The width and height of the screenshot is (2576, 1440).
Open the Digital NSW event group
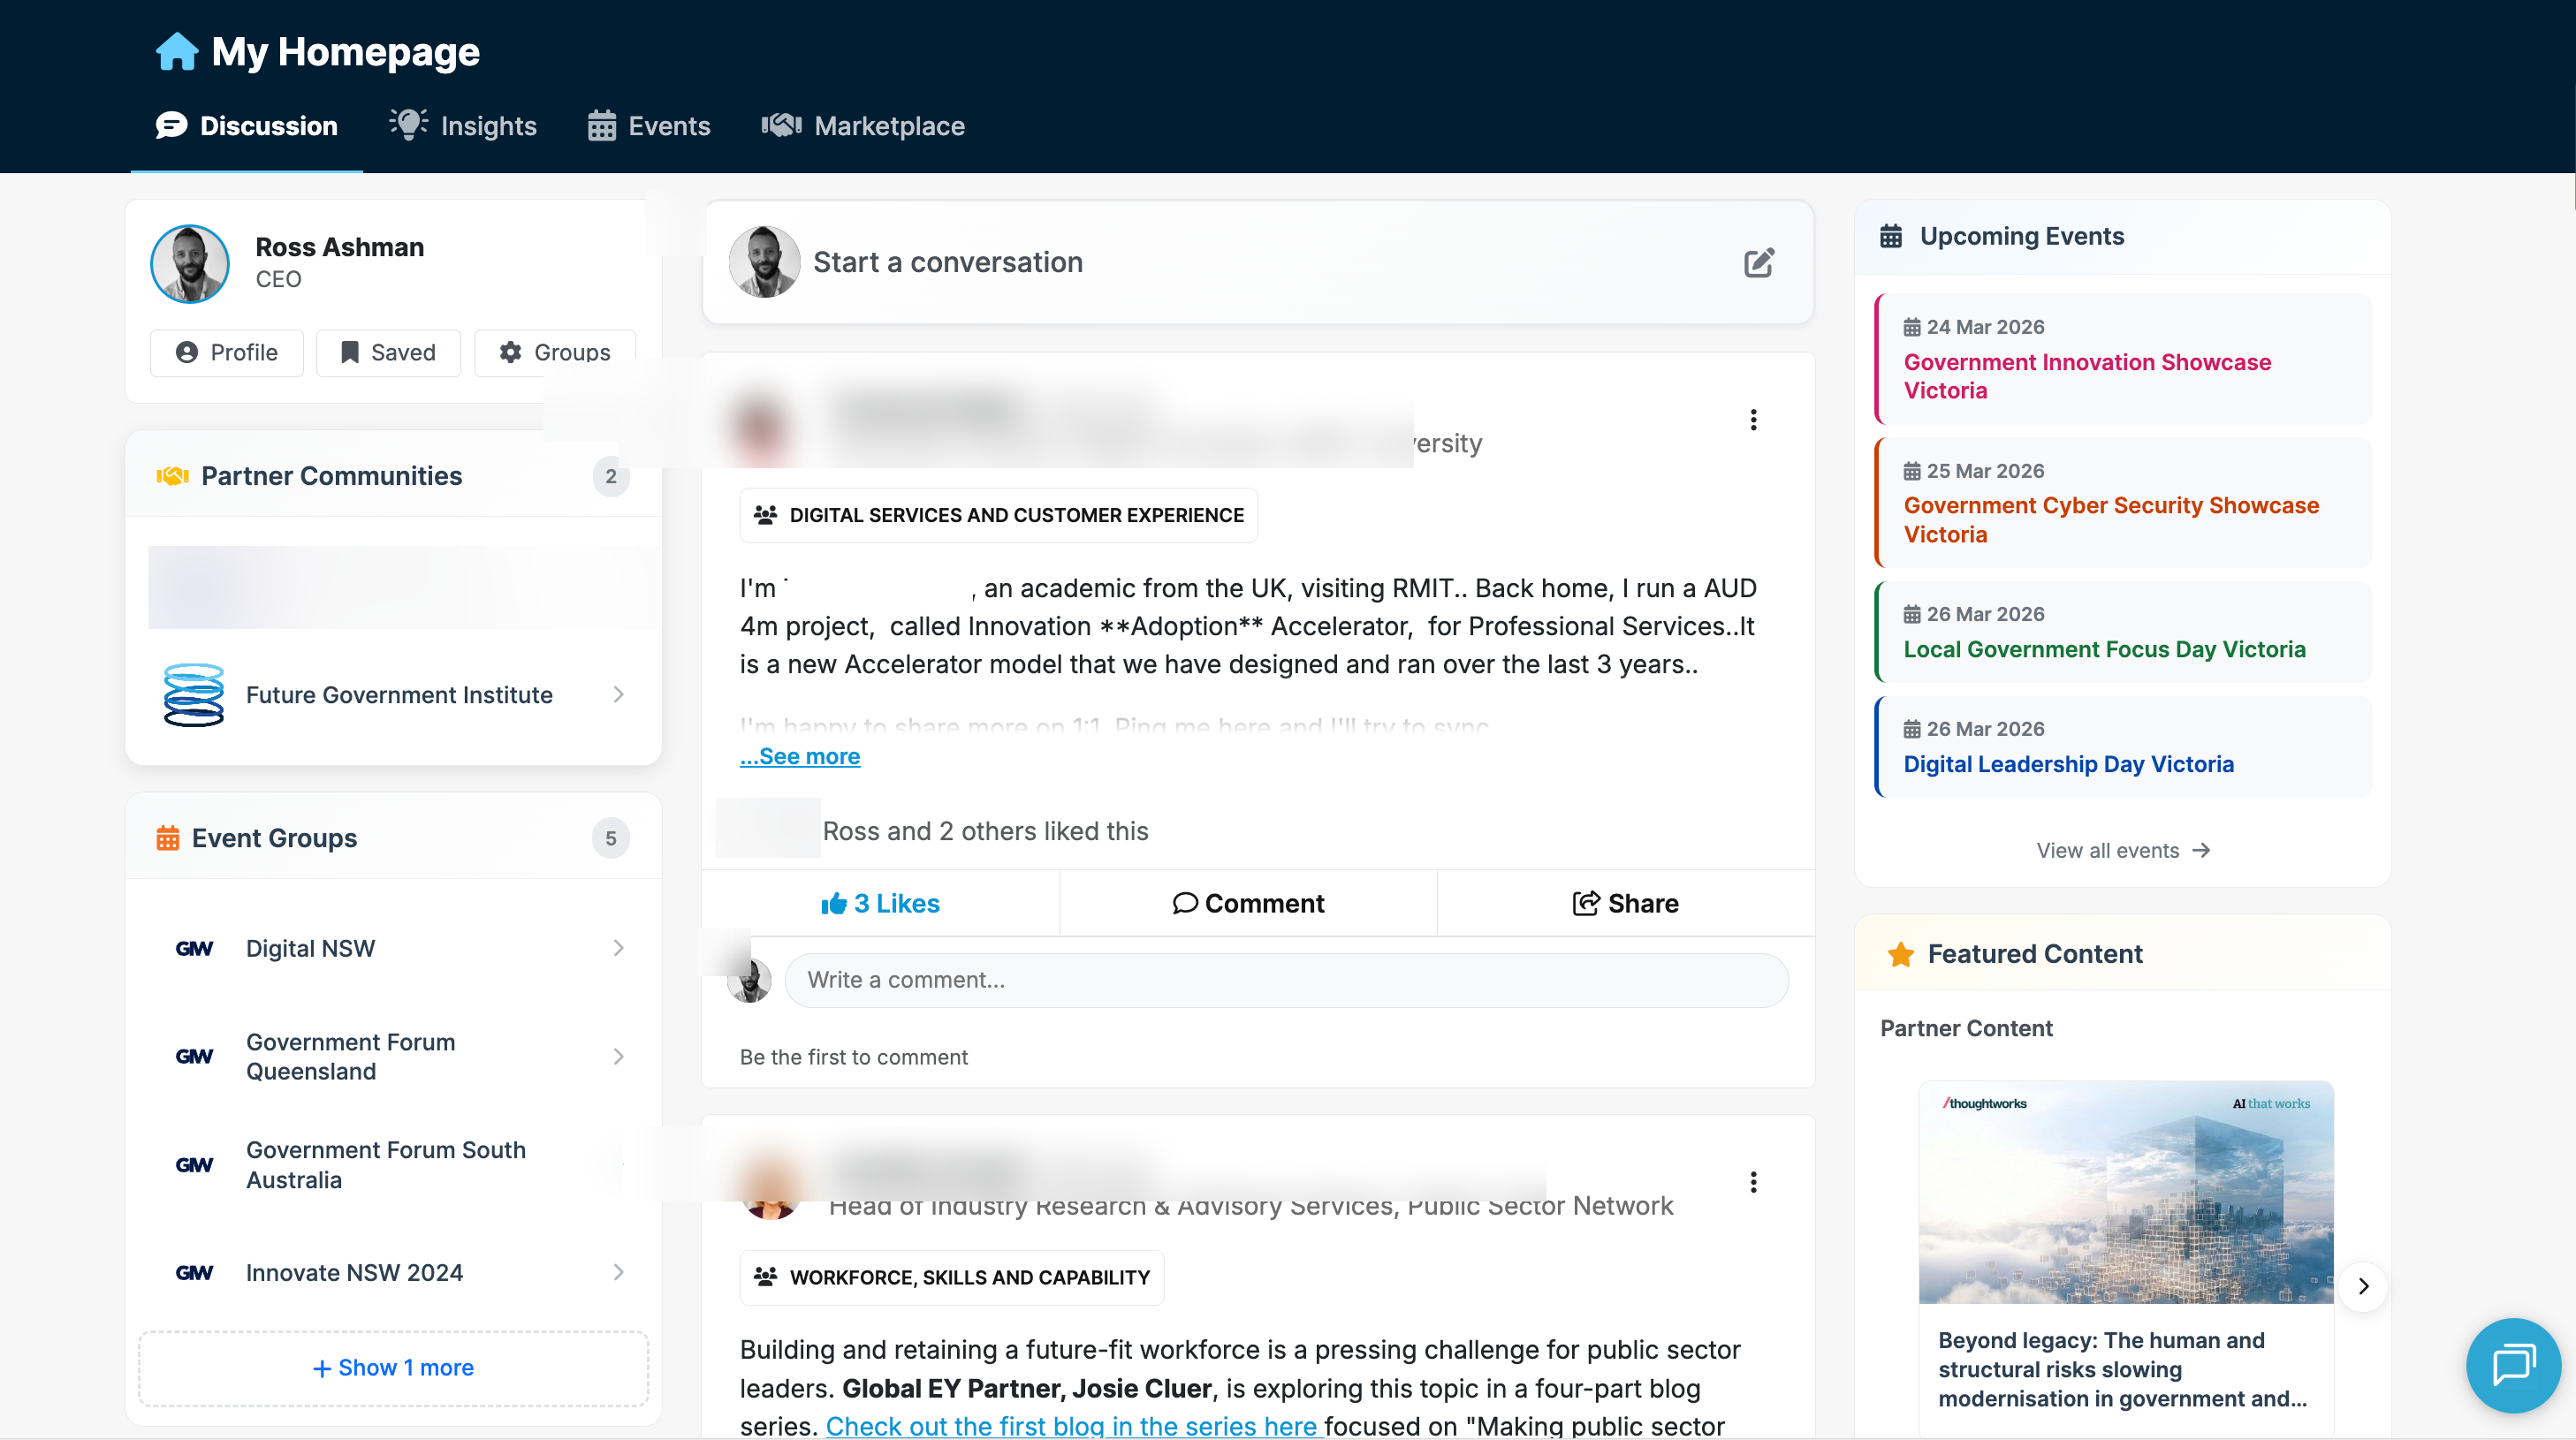[x=393, y=948]
